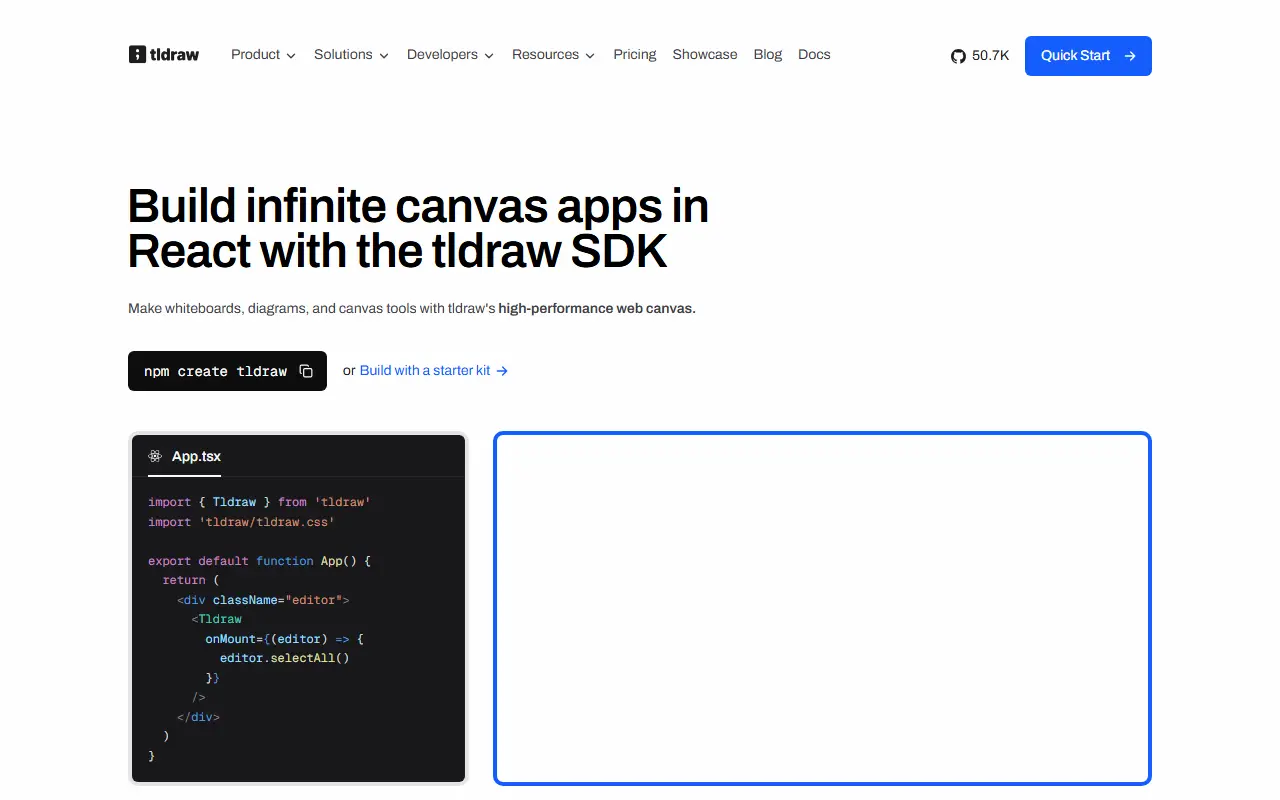1280x800 pixels.
Task: Click the className="editor" div line
Action: pyautogui.click(x=263, y=600)
